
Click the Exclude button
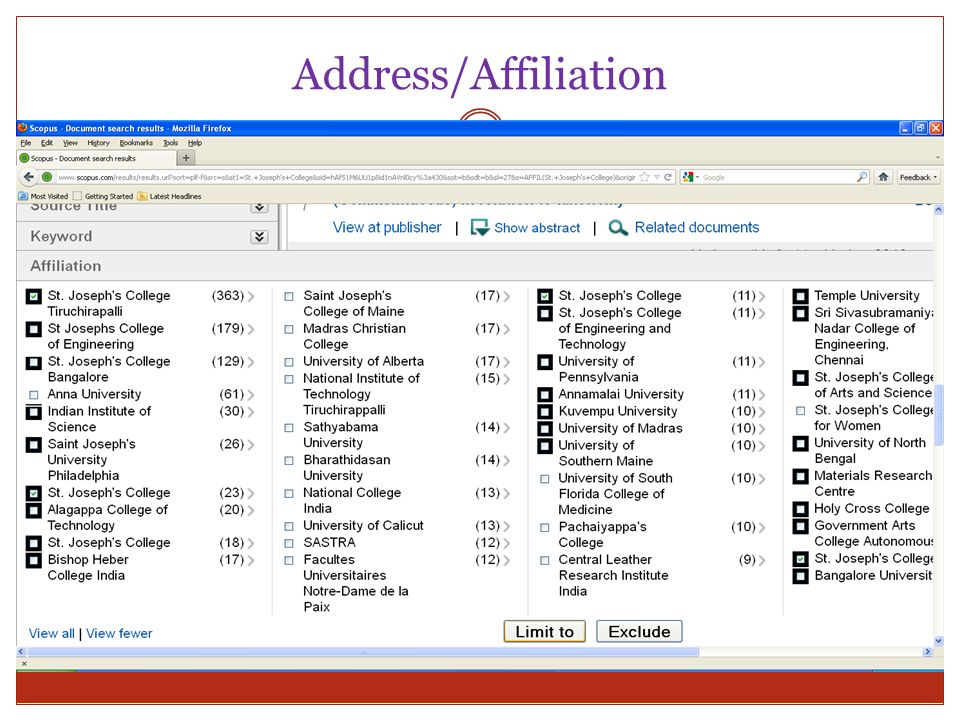click(x=639, y=632)
